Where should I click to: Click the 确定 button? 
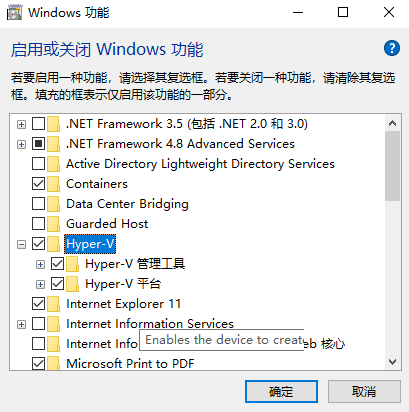click(281, 391)
